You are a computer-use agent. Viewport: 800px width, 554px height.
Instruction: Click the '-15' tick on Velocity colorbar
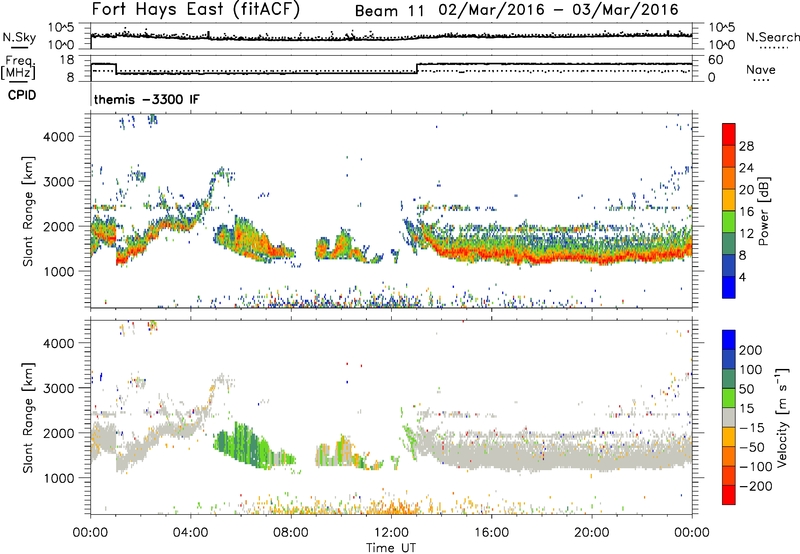click(x=752, y=428)
